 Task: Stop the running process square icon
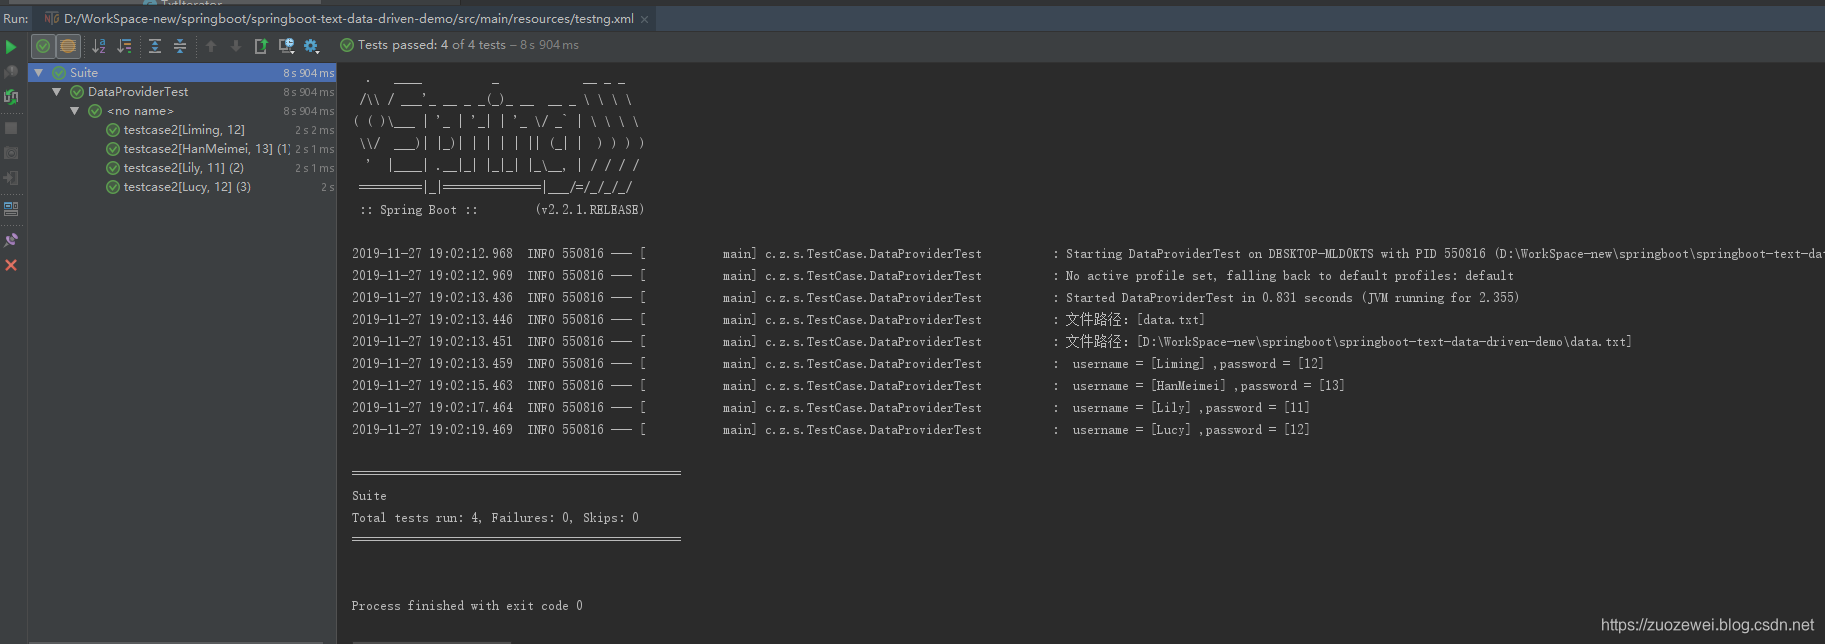pos(11,128)
